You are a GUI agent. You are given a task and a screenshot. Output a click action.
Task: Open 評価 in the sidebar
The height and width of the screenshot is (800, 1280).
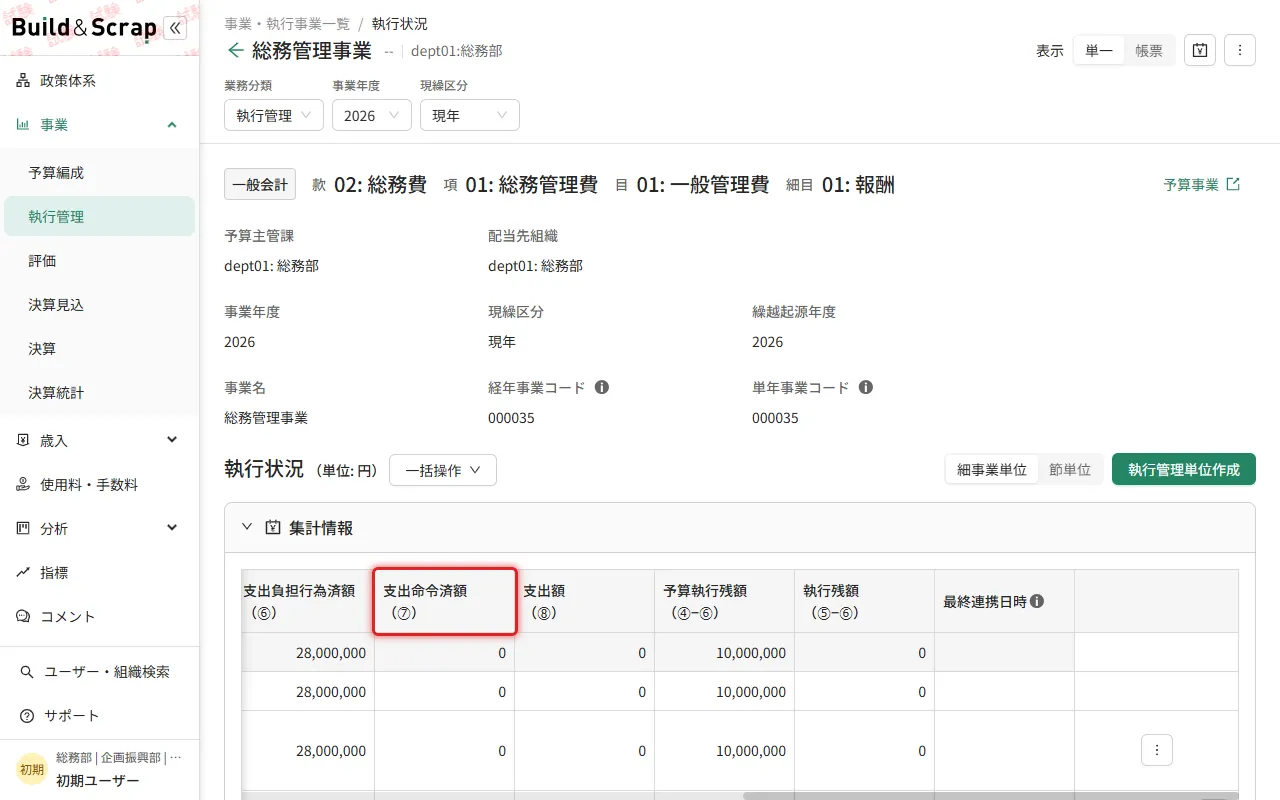point(99,261)
